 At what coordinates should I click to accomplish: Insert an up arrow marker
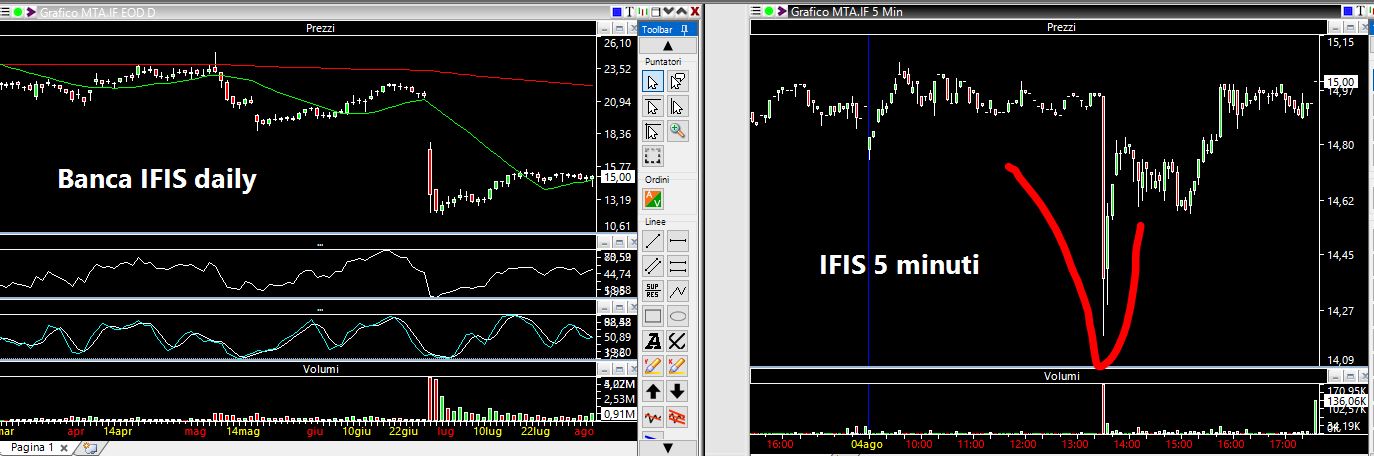(652, 391)
